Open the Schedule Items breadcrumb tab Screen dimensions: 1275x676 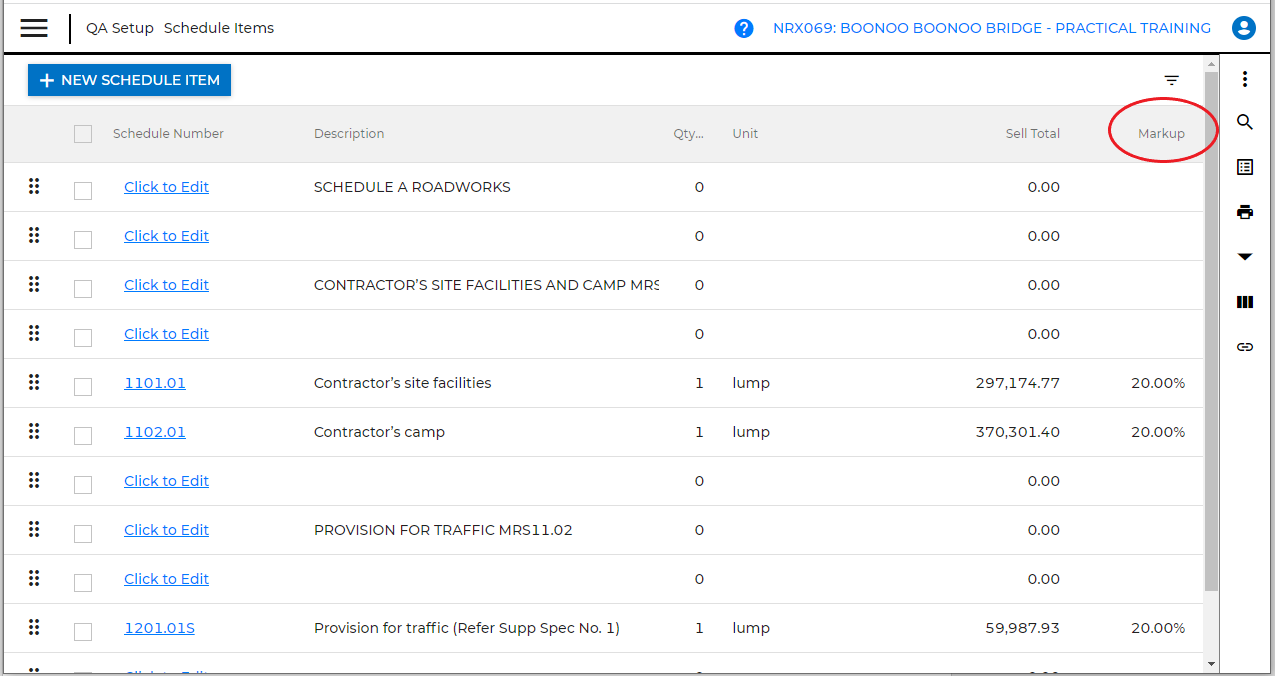tap(221, 27)
